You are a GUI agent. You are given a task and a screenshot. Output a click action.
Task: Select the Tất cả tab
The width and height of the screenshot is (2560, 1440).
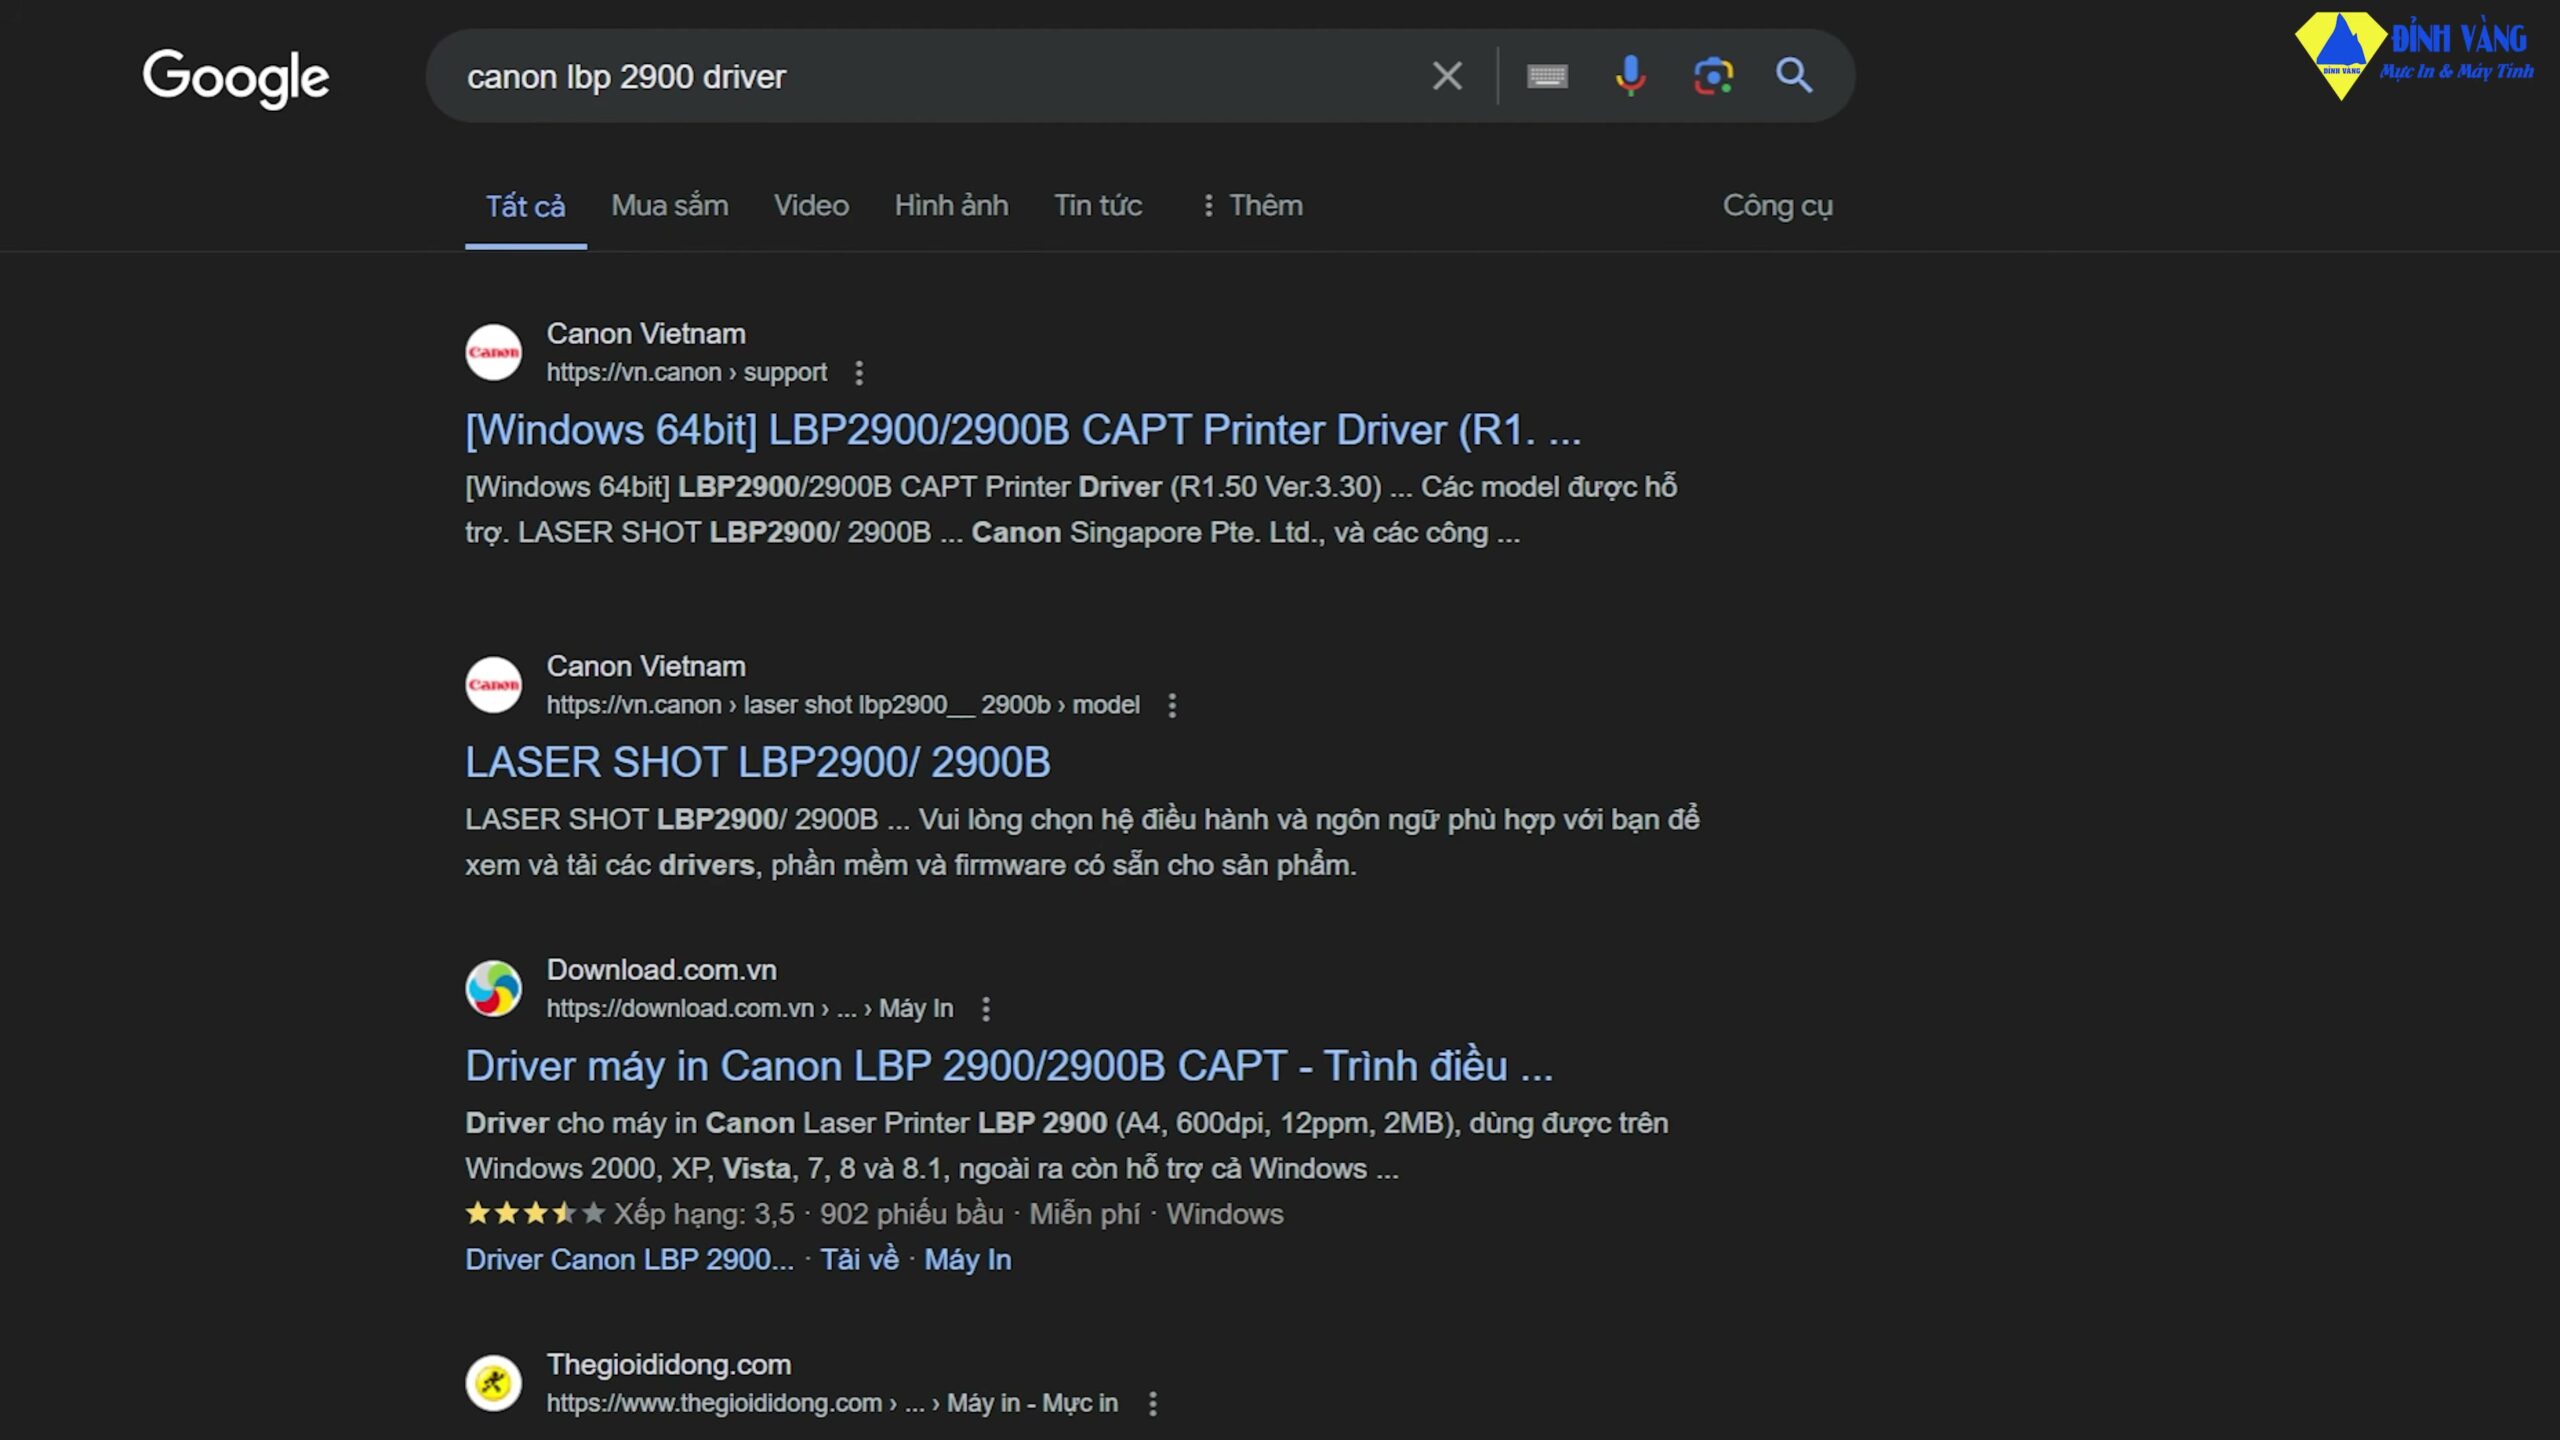pyautogui.click(x=525, y=206)
